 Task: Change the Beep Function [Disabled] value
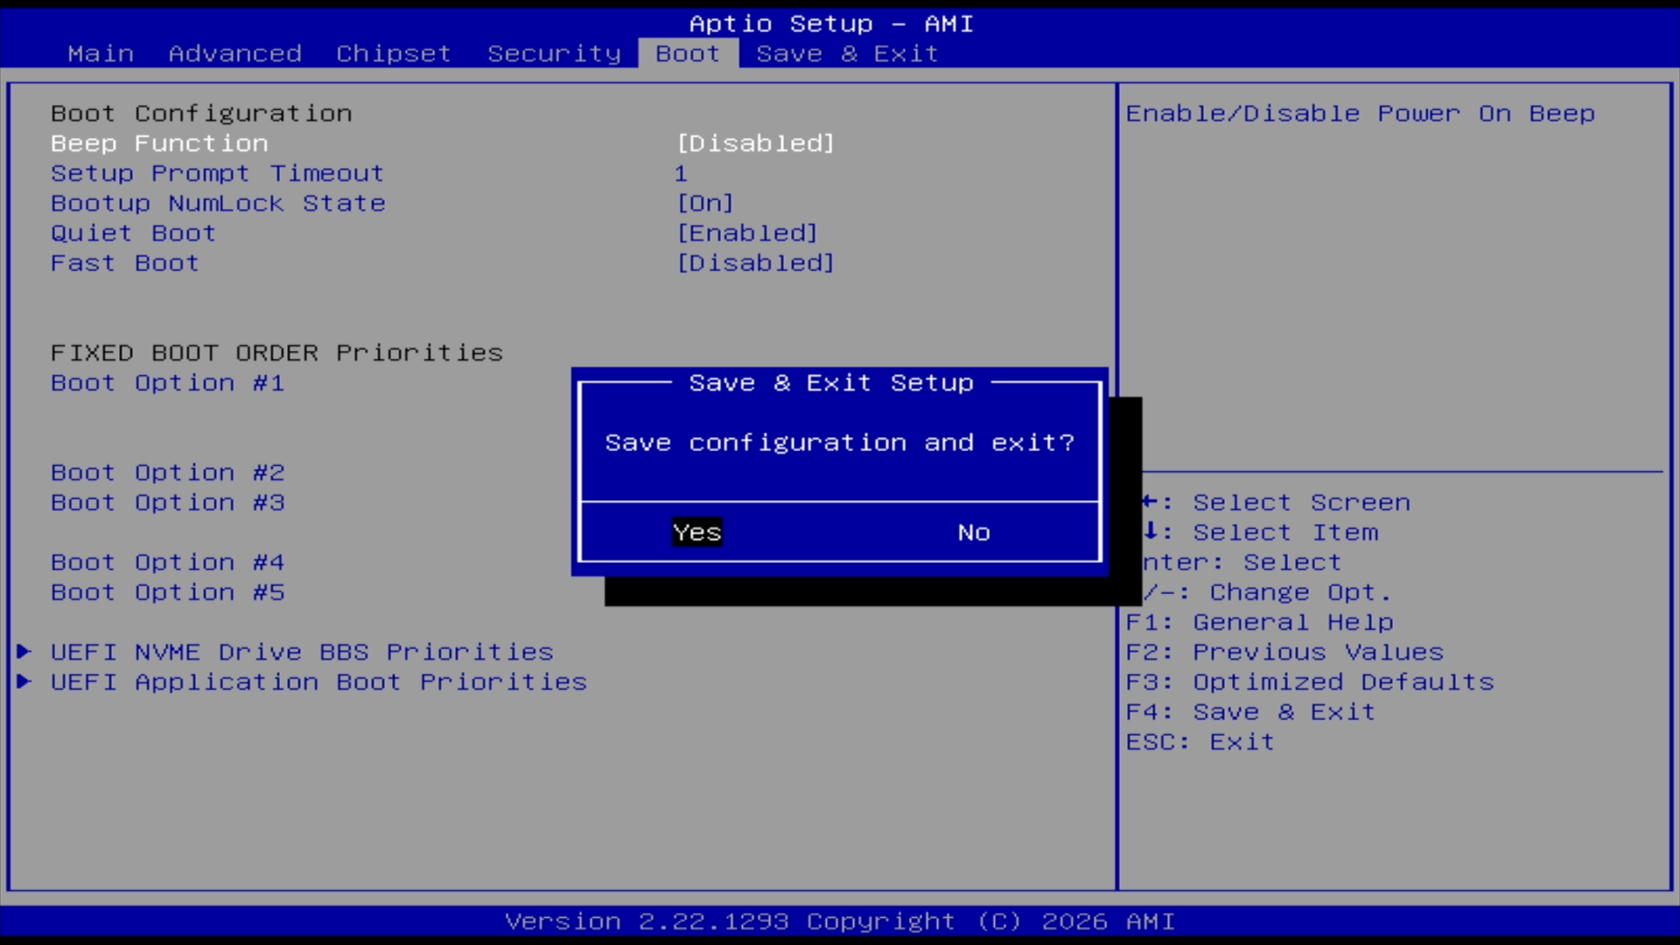(x=755, y=143)
